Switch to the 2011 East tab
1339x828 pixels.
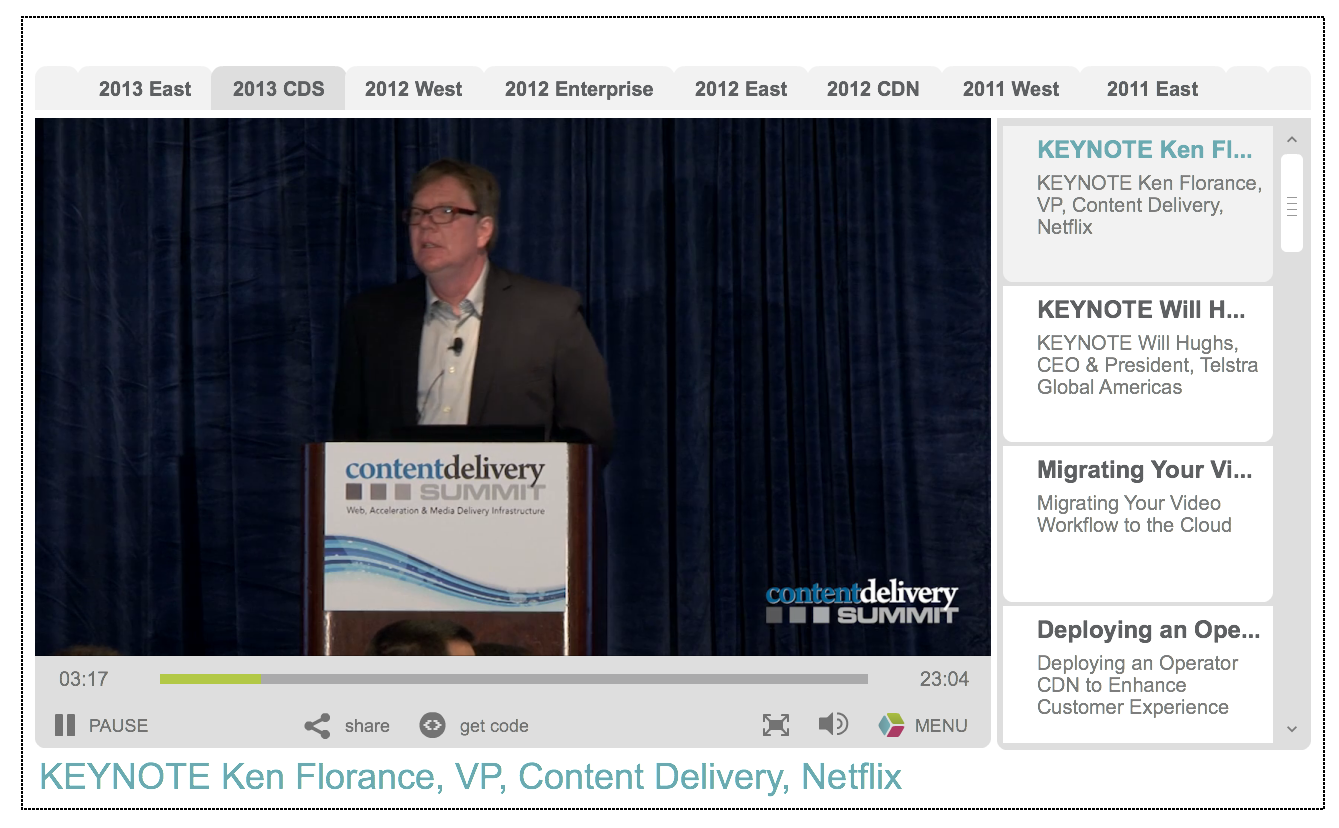pos(1152,89)
